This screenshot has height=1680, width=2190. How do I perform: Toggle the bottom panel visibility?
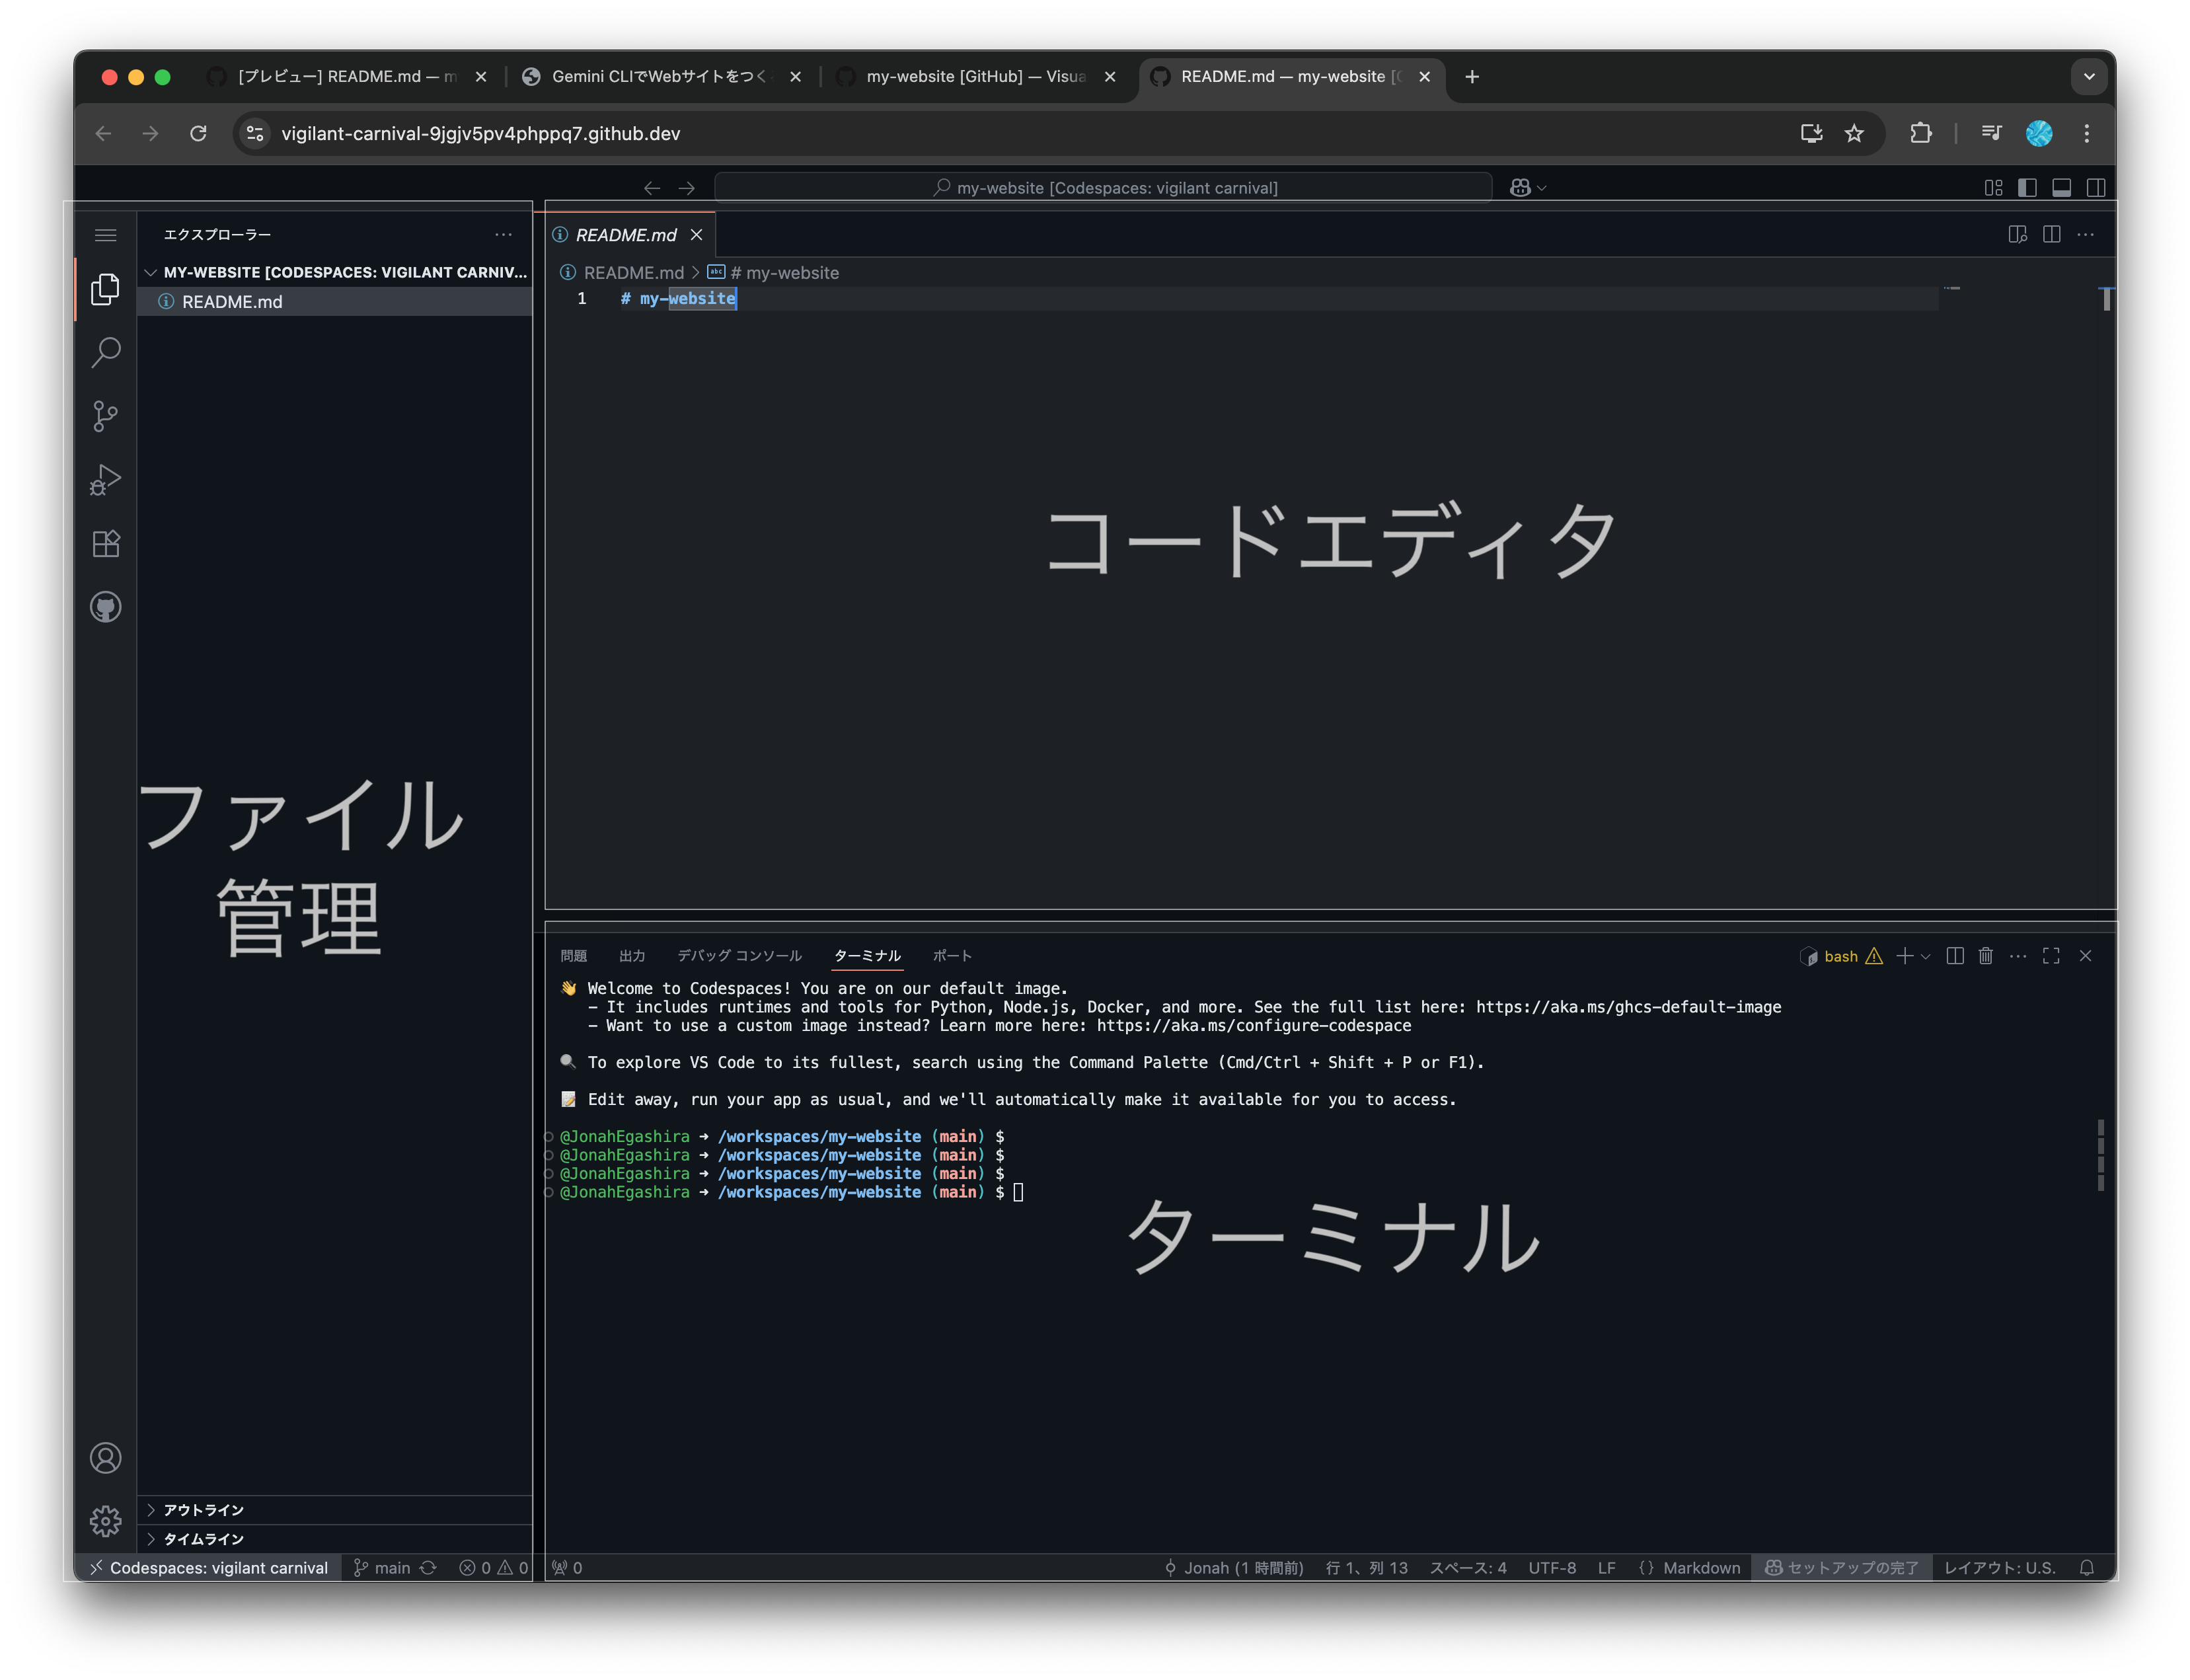click(2062, 187)
